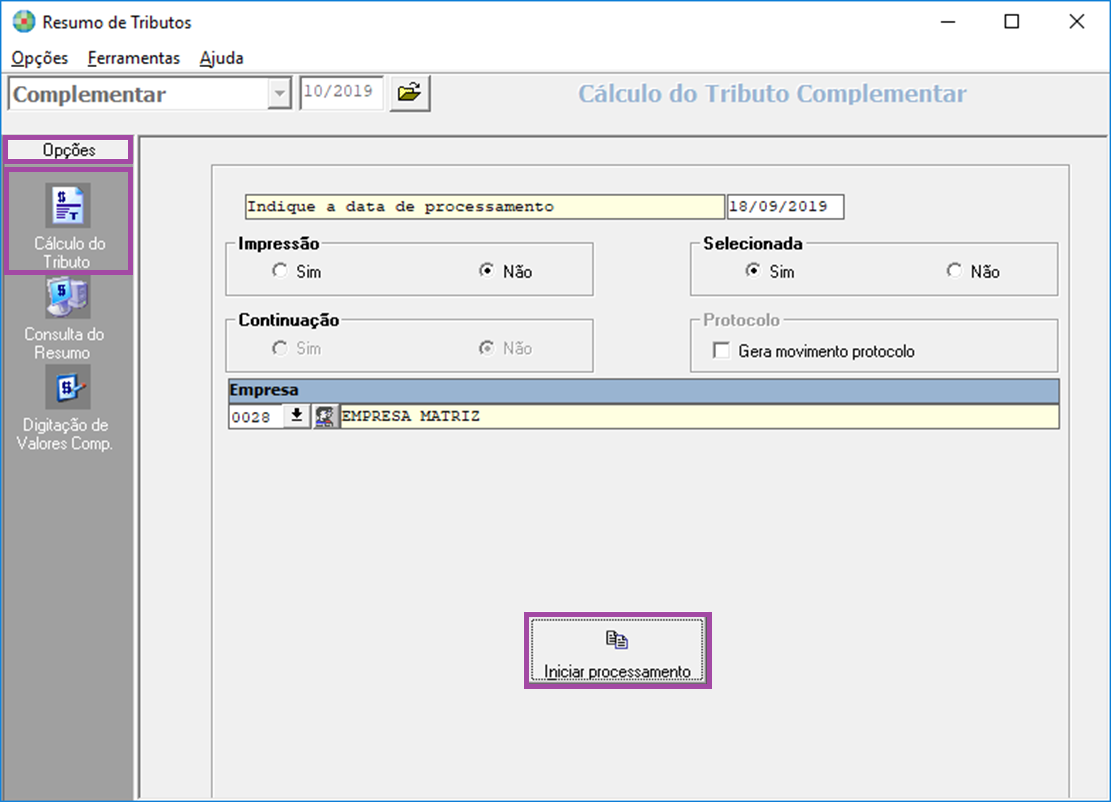Screen dimensions: 1111x802
Task: Expand the Complementar dropdown arrow
Action: tap(280, 94)
